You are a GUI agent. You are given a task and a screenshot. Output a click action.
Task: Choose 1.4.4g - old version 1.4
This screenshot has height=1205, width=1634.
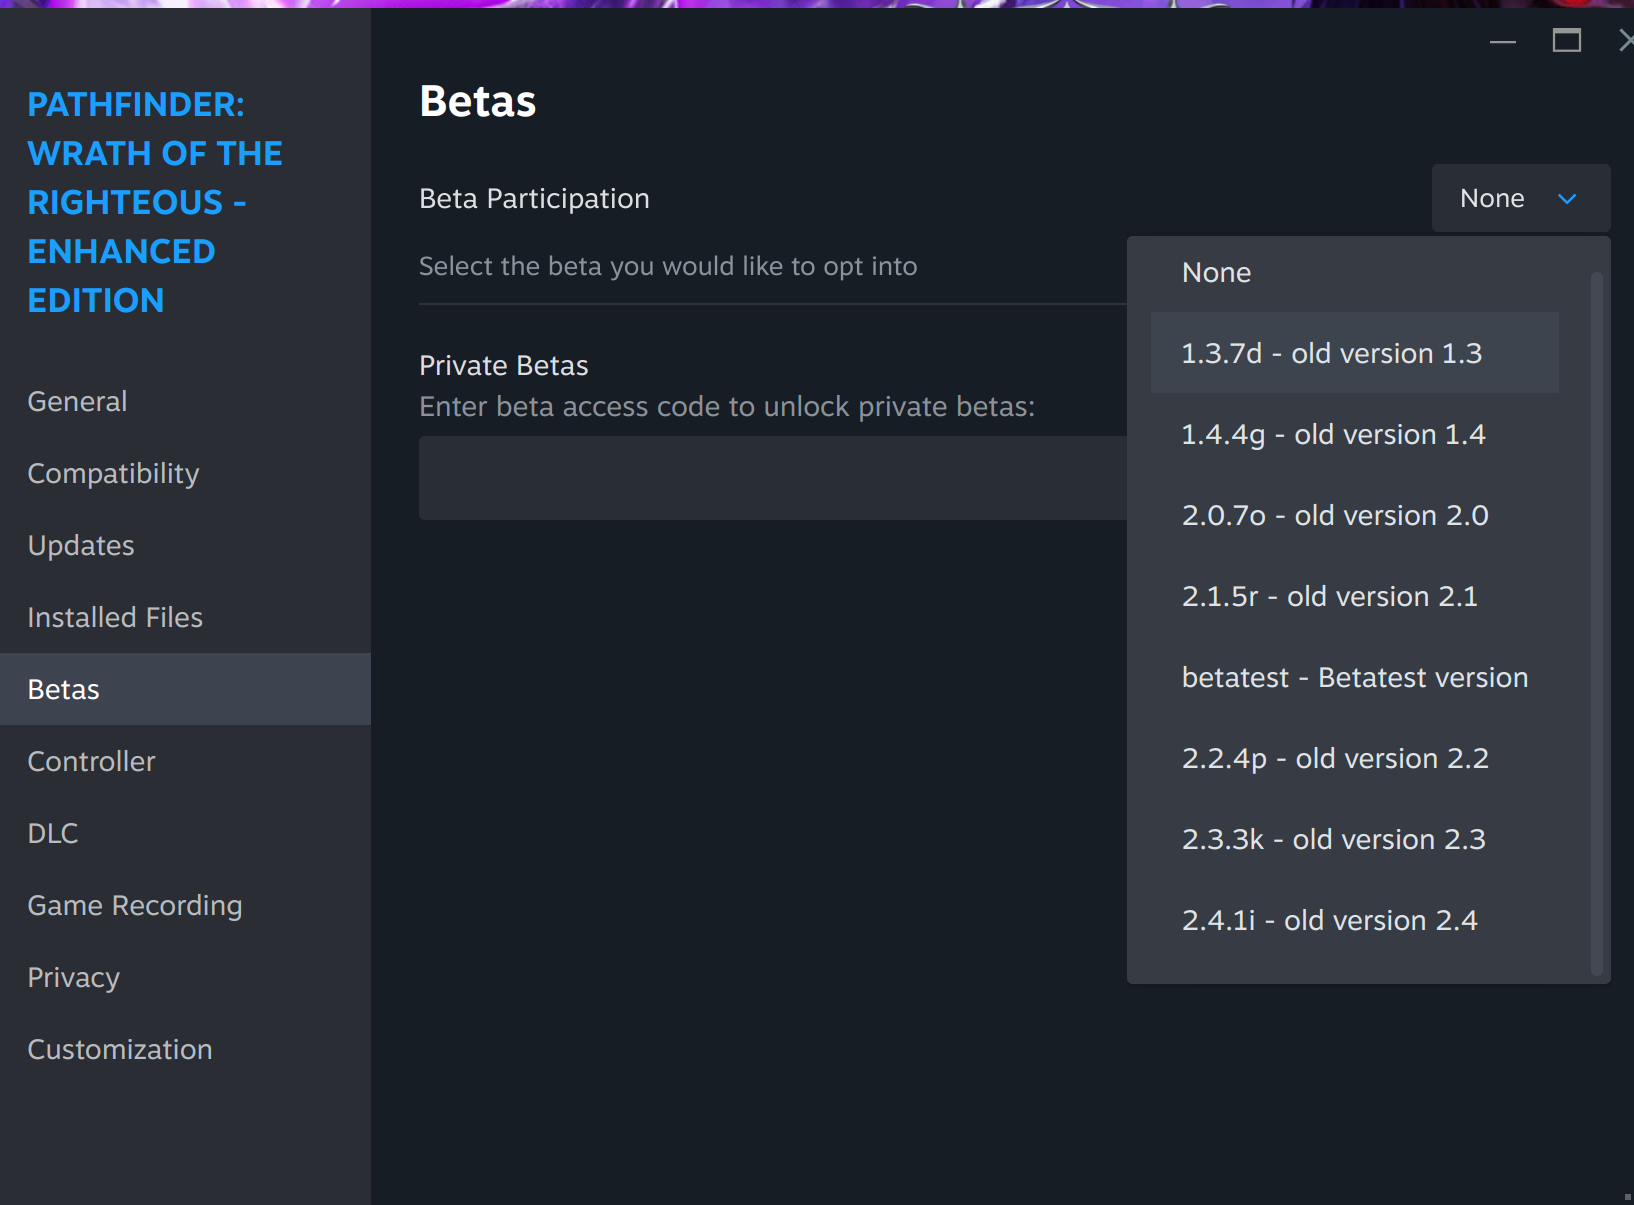click(1355, 434)
